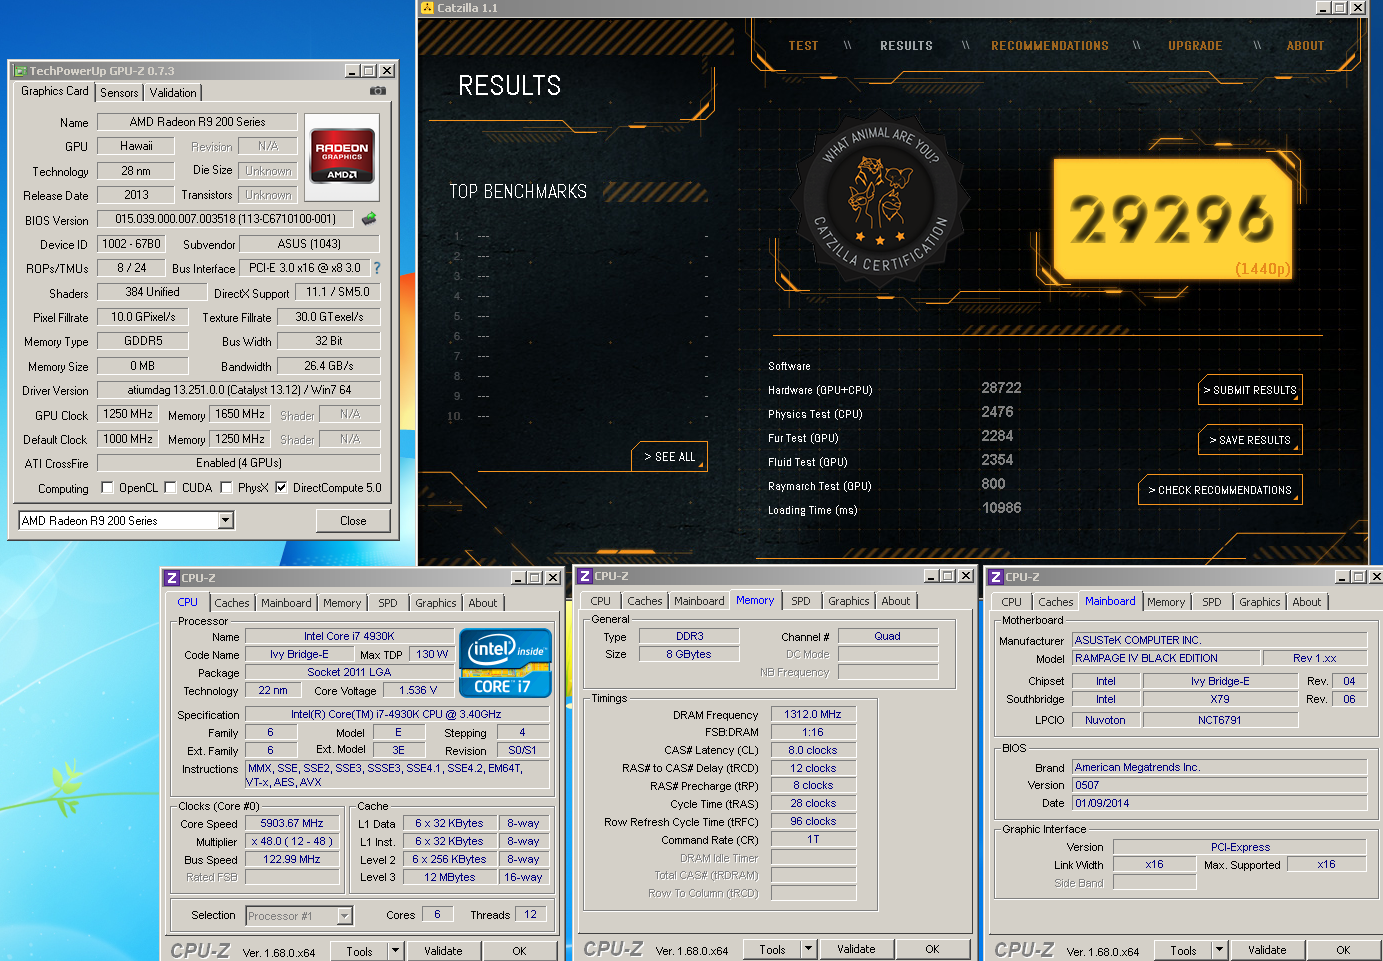Click the Intel Core i7 logo in CPU-Z

[x=505, y=662]
